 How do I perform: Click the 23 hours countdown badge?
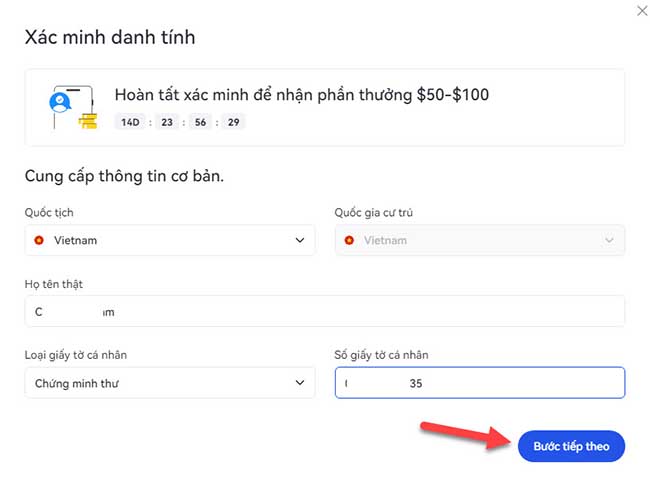pyautogui.click(x=165, y=122)
